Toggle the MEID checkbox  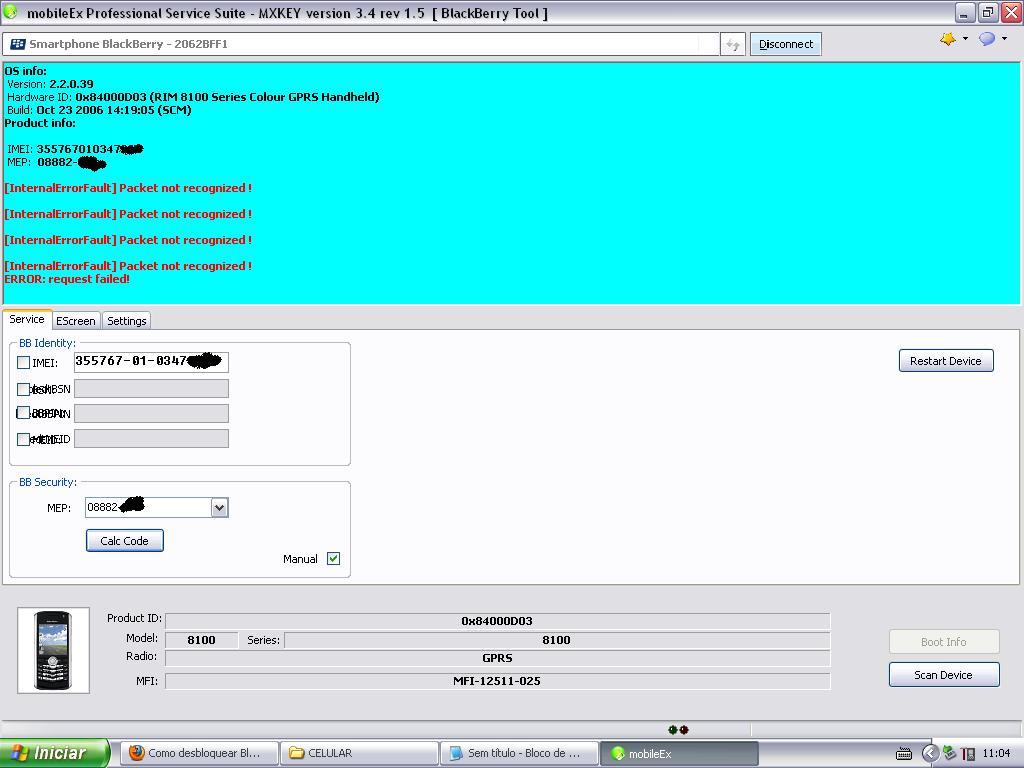tap(24, 439)
